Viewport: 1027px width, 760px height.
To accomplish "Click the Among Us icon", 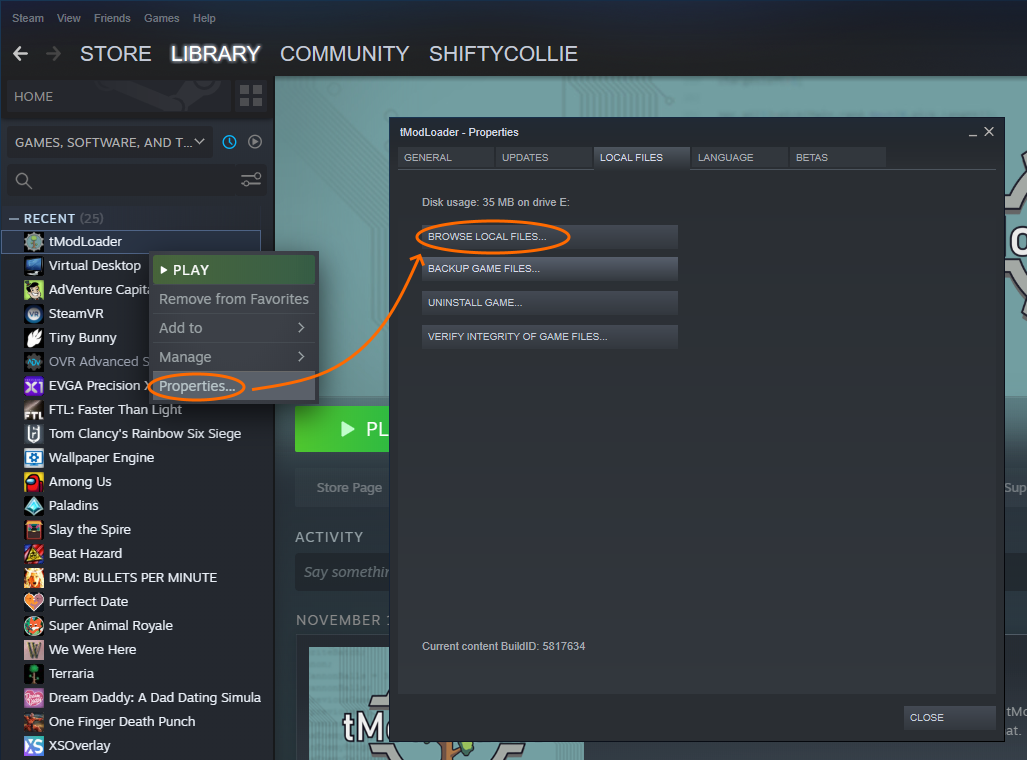I will pos(34,482).
